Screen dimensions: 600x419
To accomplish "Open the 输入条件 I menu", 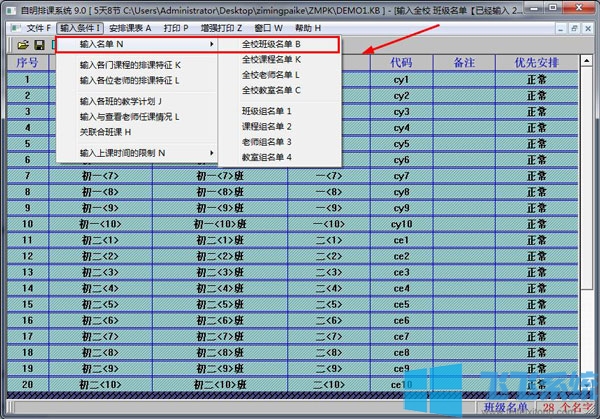I will 80,28.
